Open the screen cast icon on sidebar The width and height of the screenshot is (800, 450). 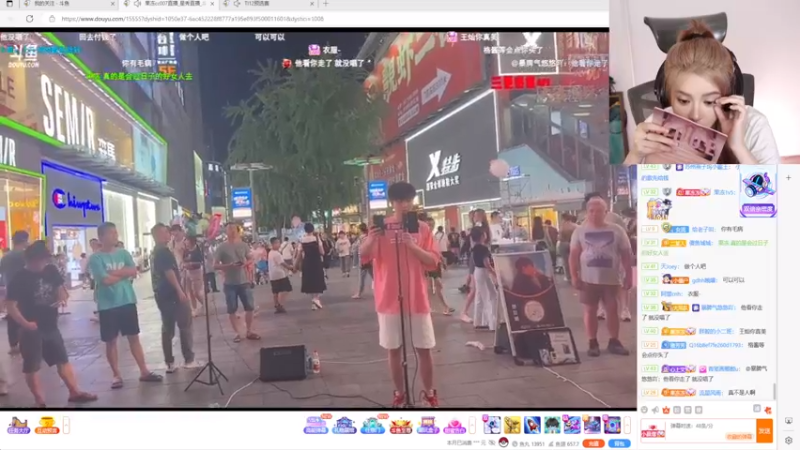788,421
